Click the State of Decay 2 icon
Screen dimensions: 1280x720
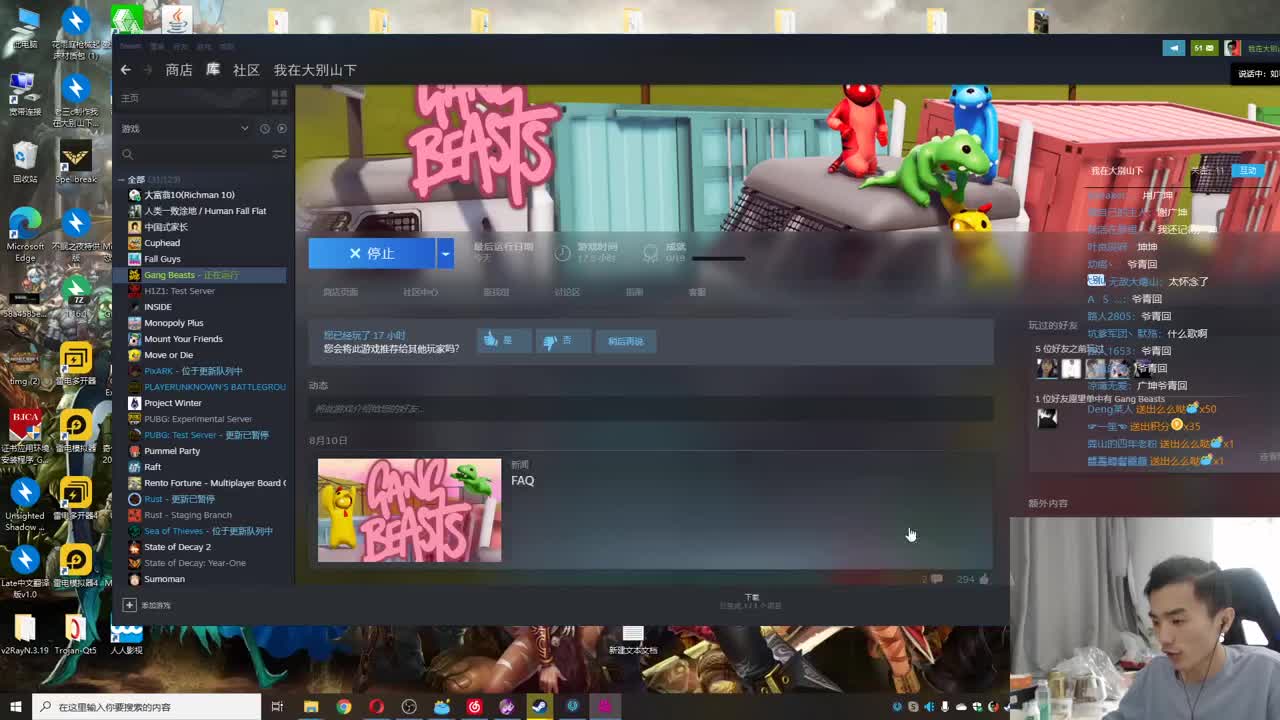click(x=135, y=547)
